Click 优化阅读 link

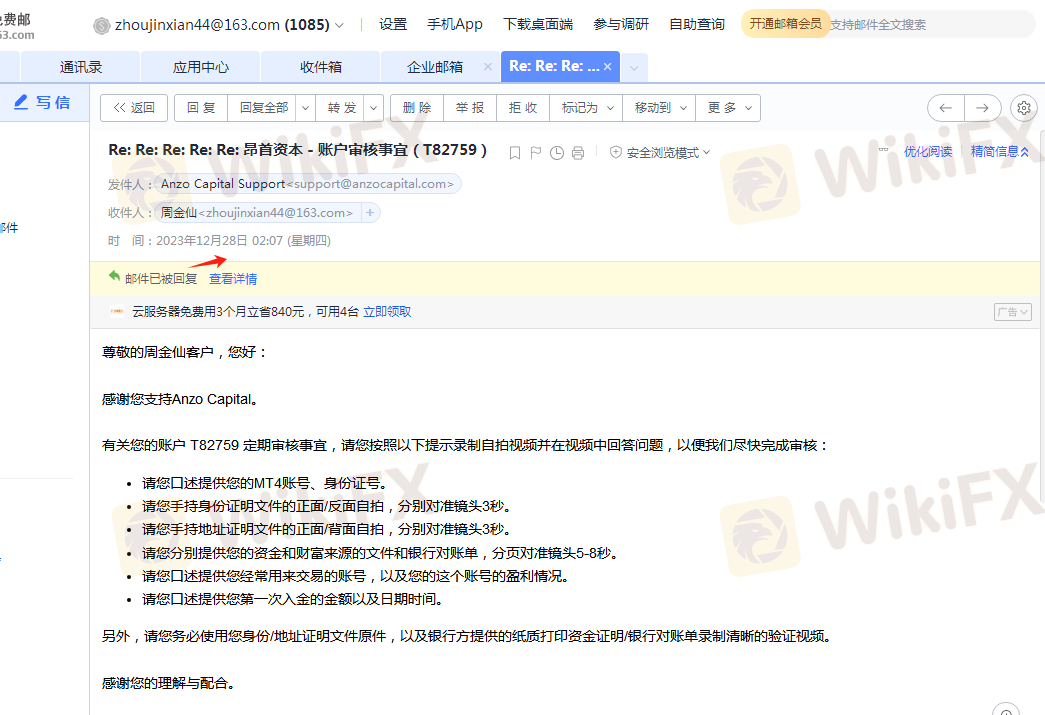tap(928, 151)
